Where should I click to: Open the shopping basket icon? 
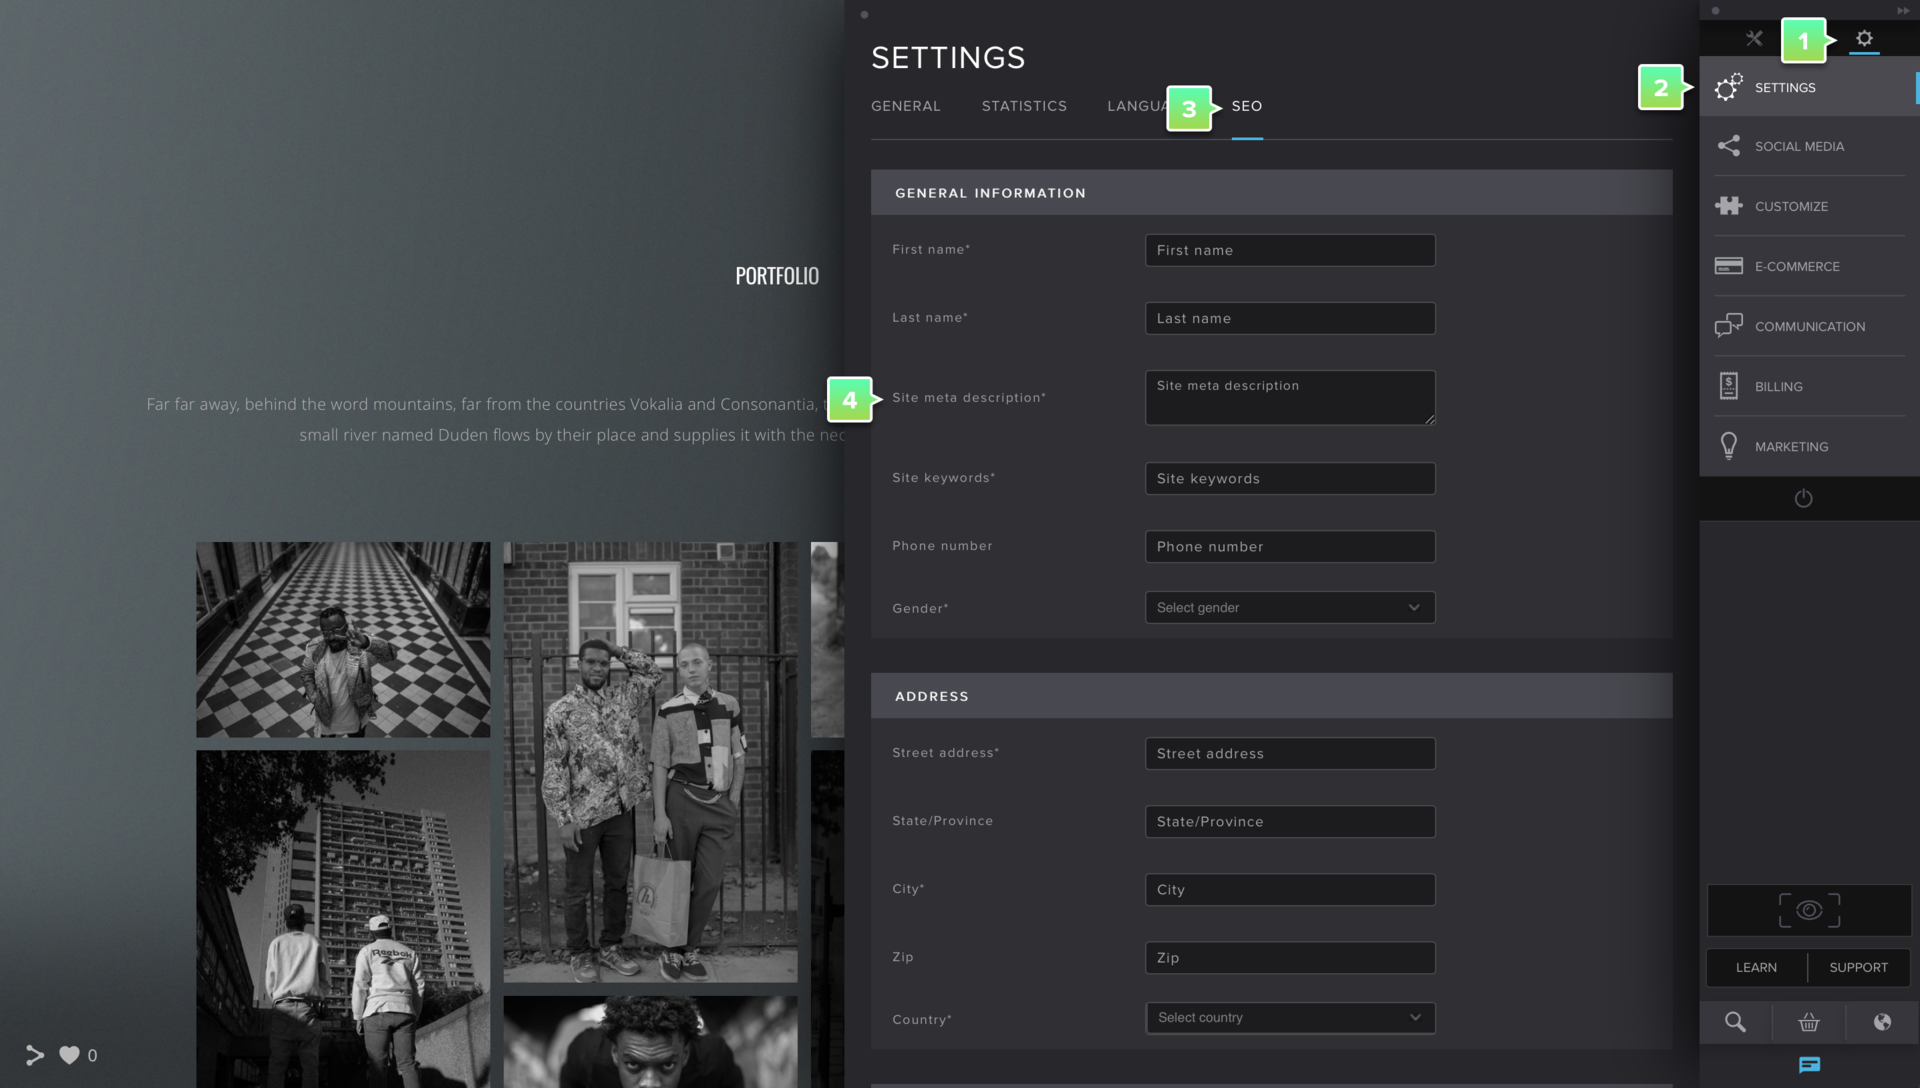(x=1809, y=1022)
